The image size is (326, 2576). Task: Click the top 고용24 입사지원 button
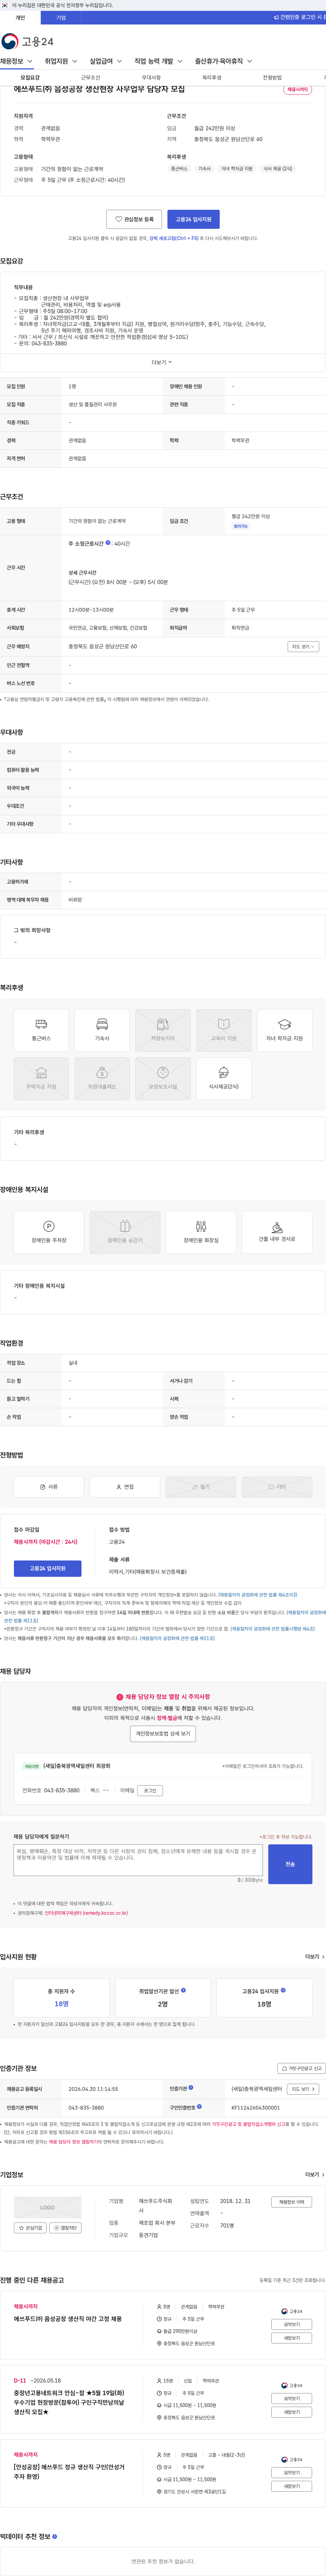pos(193,219)
